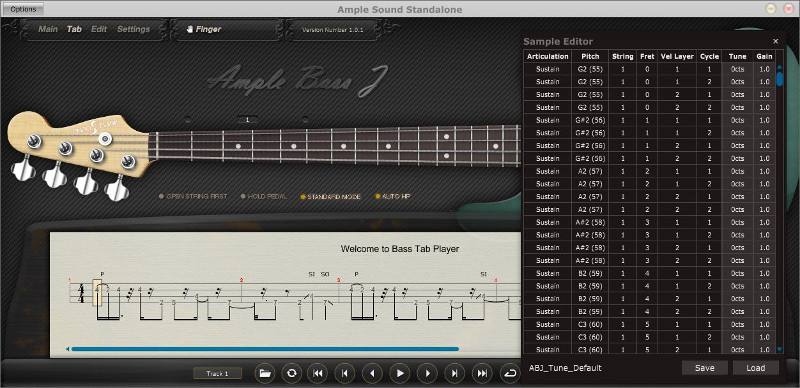
Task: Click the Gain column header
Action: coord(764,57)
